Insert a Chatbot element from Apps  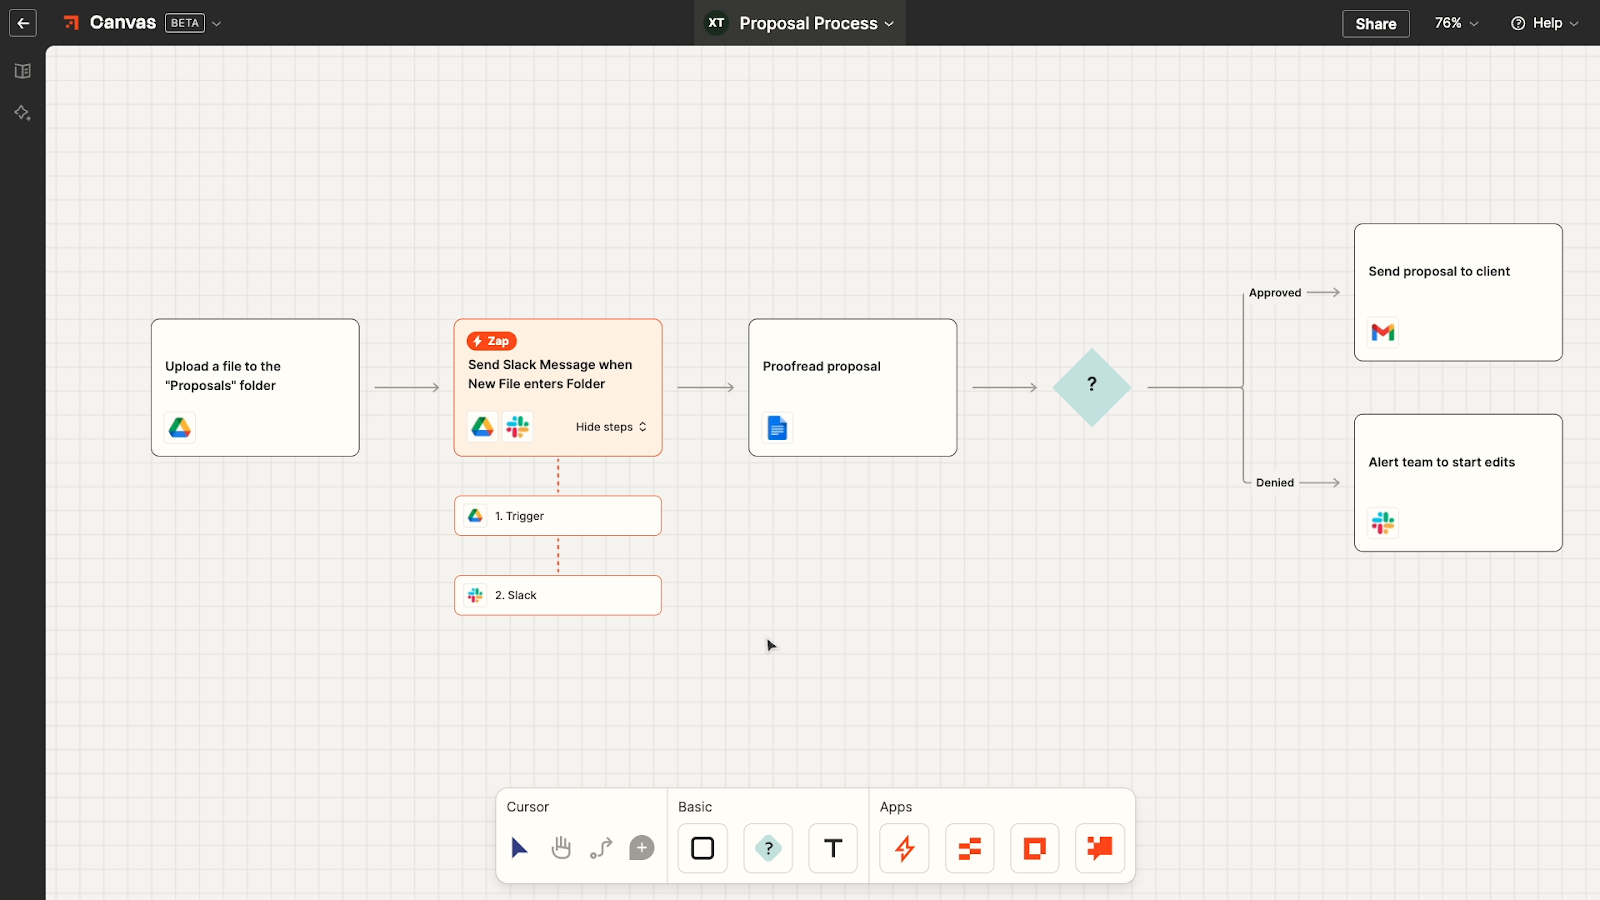tap(1099, 848)
